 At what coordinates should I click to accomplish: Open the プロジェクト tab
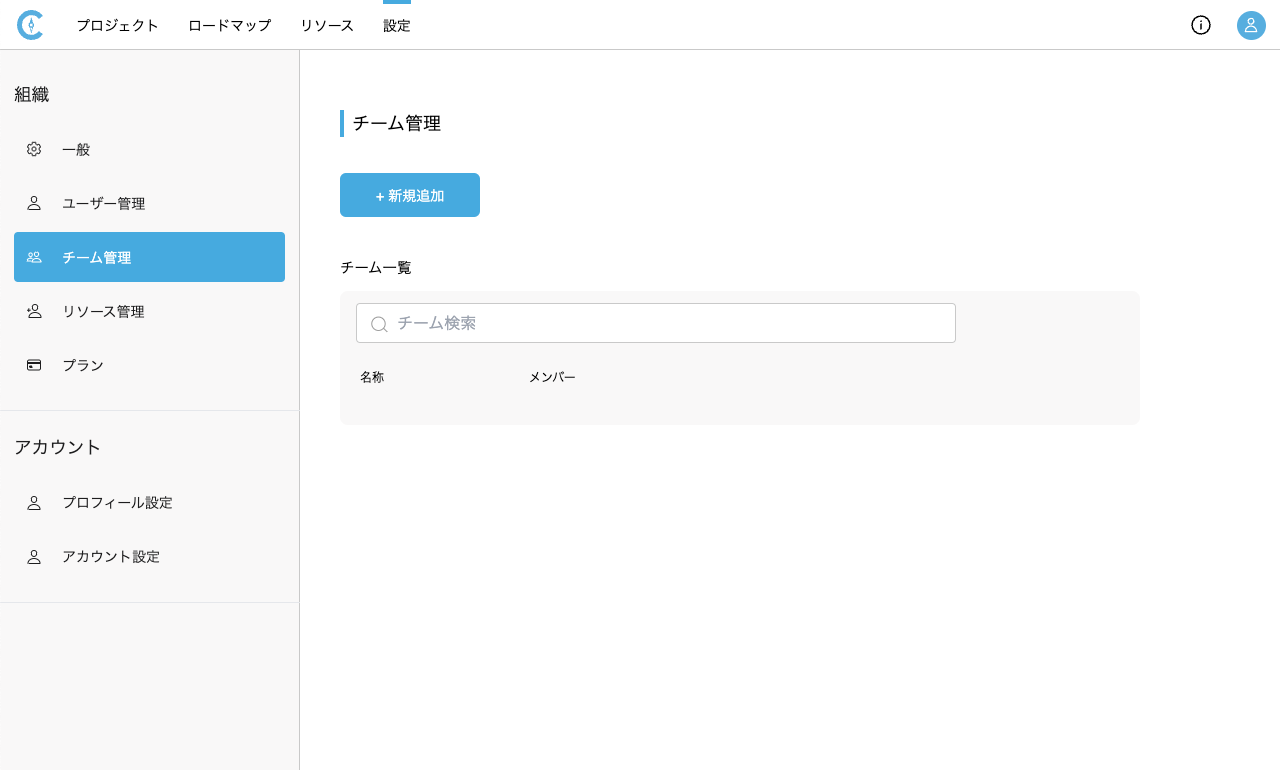pos(118,26)
